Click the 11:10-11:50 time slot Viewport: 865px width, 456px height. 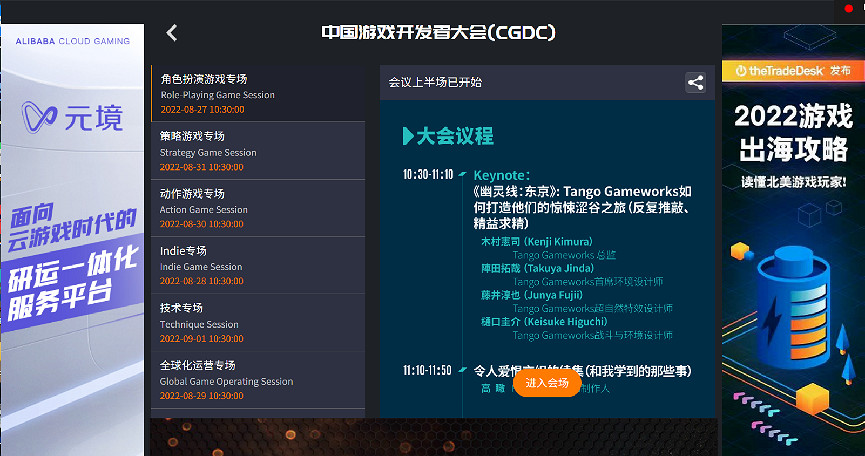click(427, 370)
